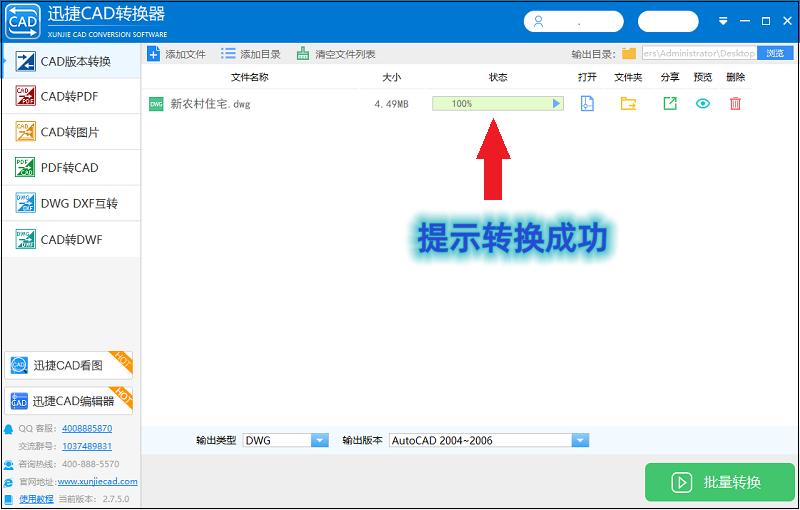The width and height of the screenshot is (800, 510).
Task: Preview 新农村住宅.dwg with the eye icon
Action: (x=703, y=104)
